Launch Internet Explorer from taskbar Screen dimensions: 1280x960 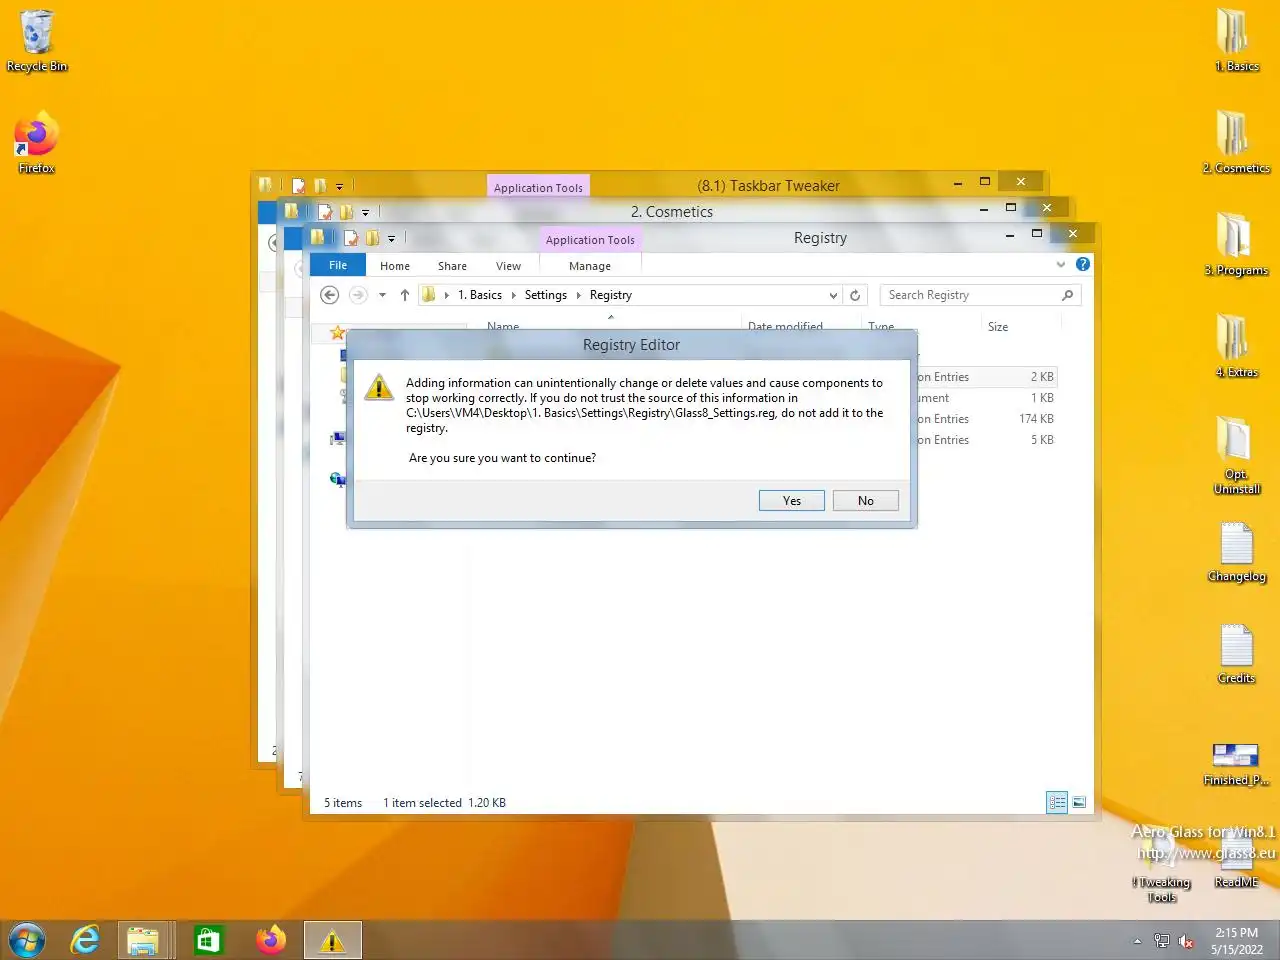pos(85,940)
